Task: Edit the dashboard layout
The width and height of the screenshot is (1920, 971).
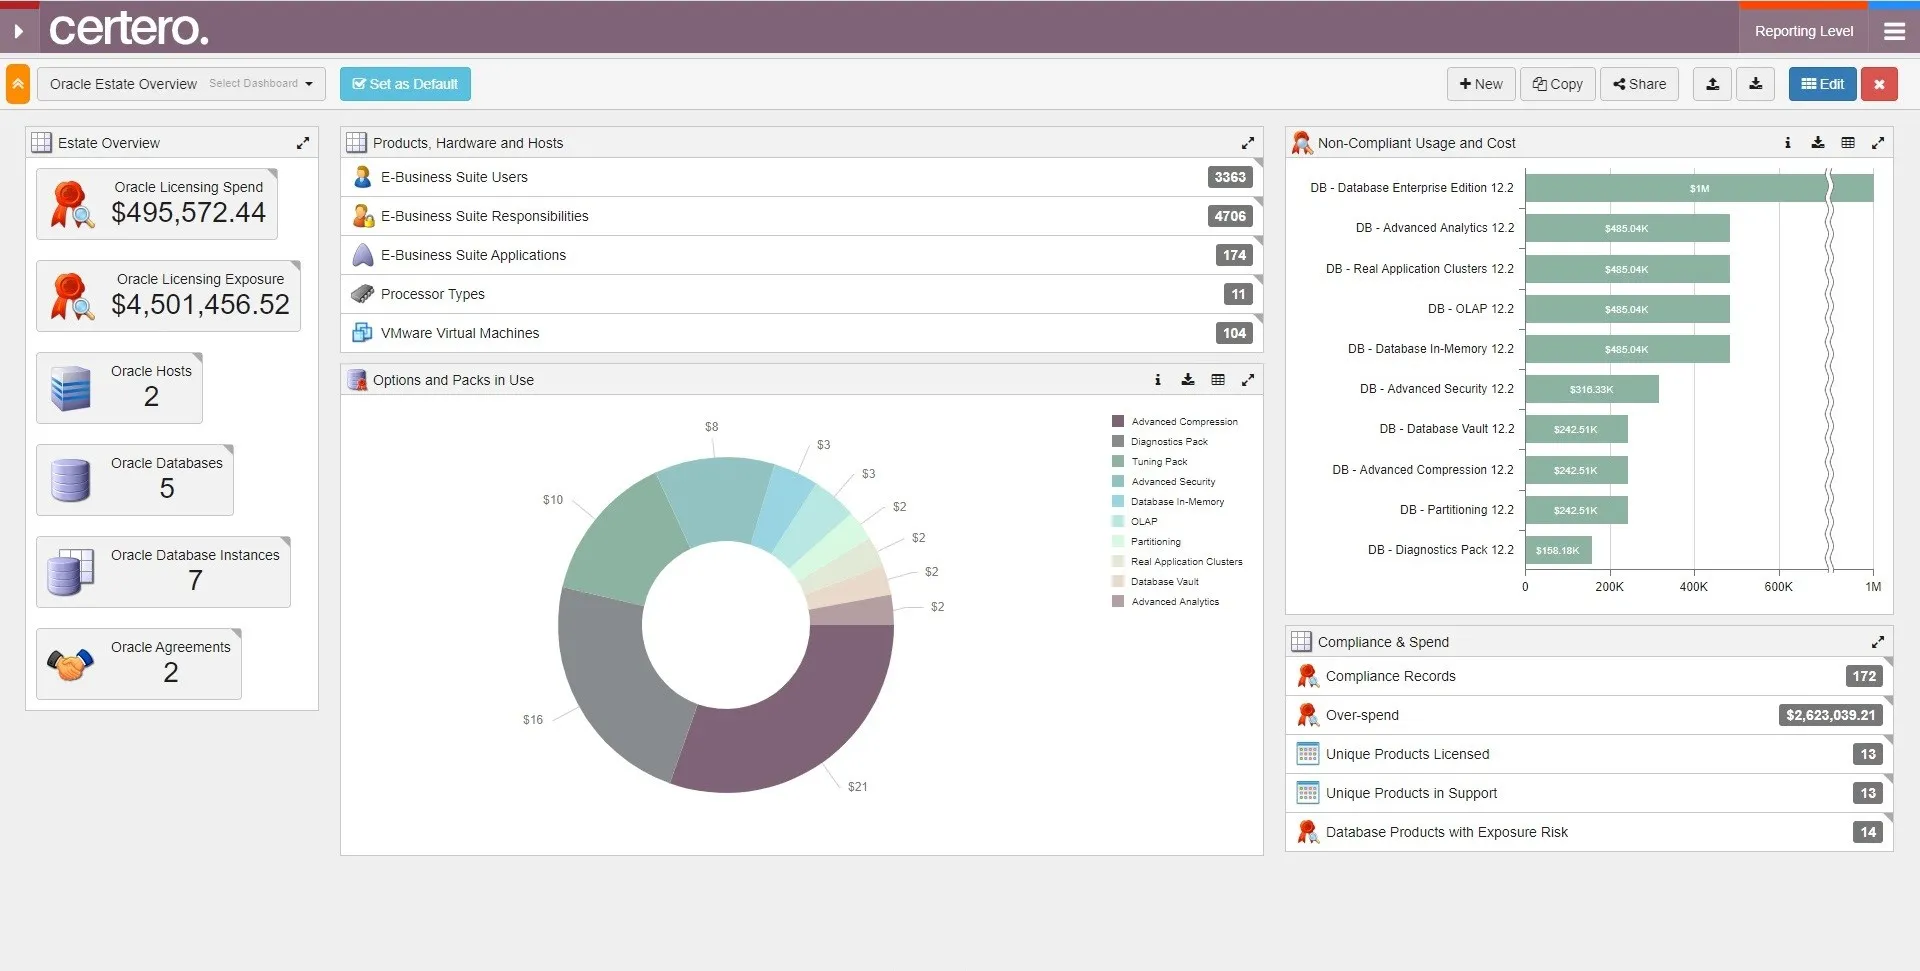Action: (x=1823, y=84)
